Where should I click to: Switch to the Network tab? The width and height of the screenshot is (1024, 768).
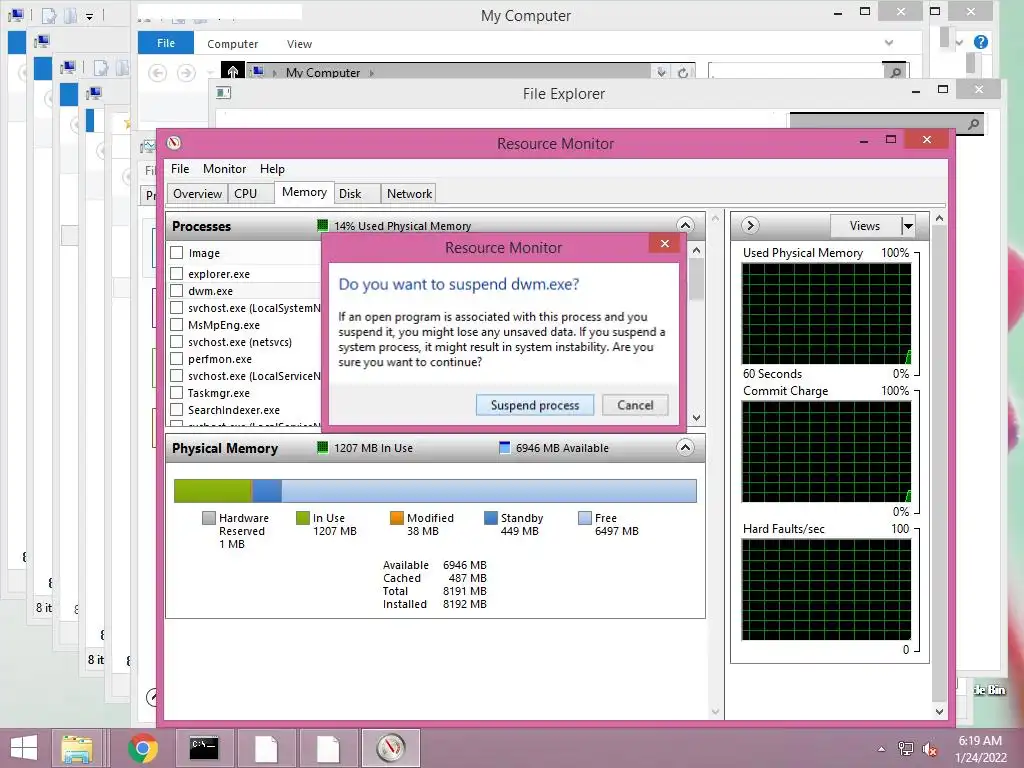tap(409, 193)
